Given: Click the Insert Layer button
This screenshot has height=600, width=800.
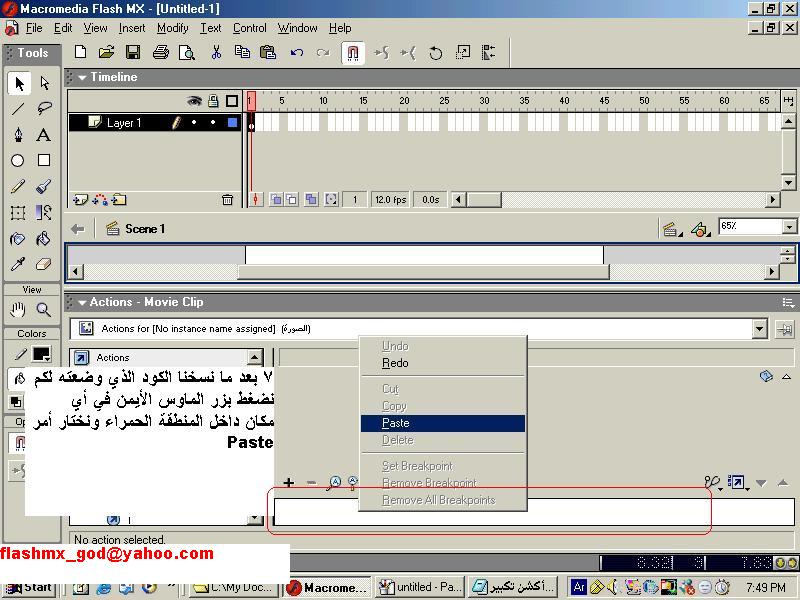Looking at the screenshot, I should pos(80,200).
